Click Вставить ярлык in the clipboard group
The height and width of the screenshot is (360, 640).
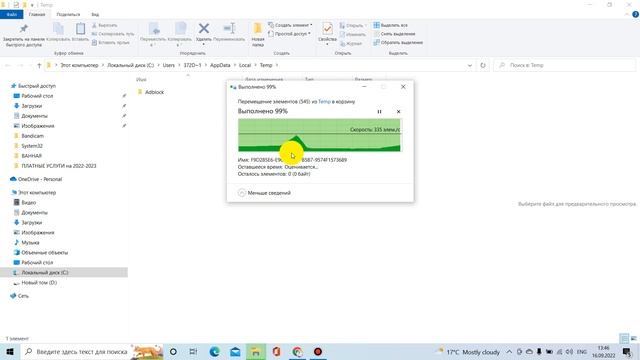coord(110,42)
